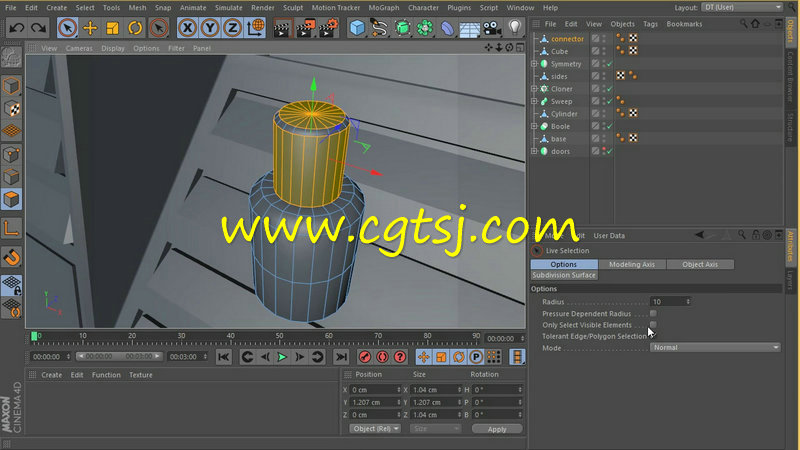Enable the Axis tool with L icon
The width and height of the screenshot is (800, 450).
point(11,229)
